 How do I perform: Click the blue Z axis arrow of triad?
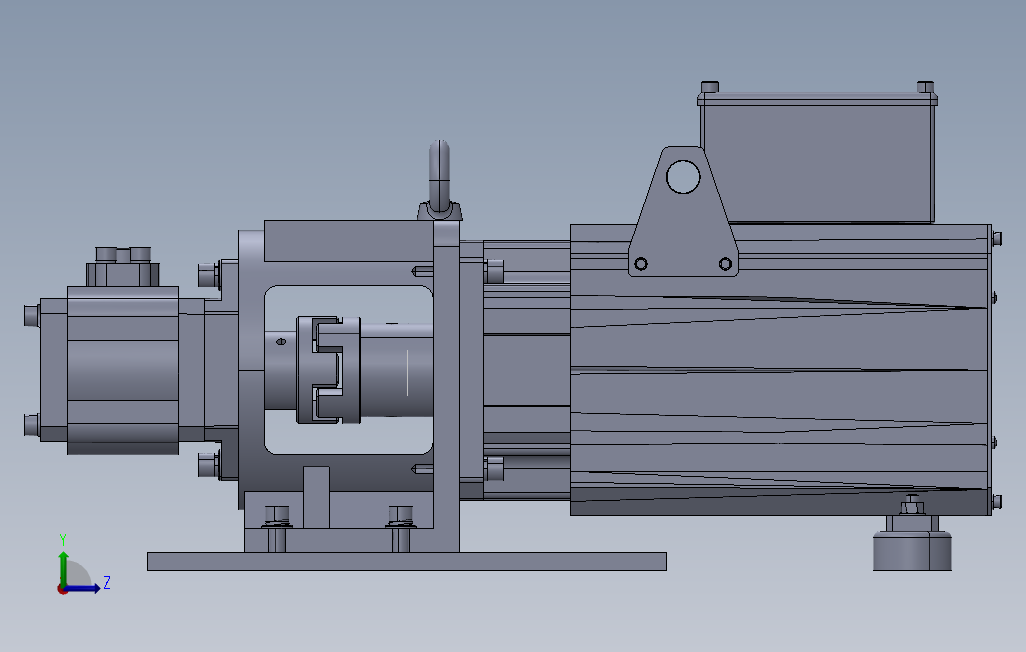[83, 589]
